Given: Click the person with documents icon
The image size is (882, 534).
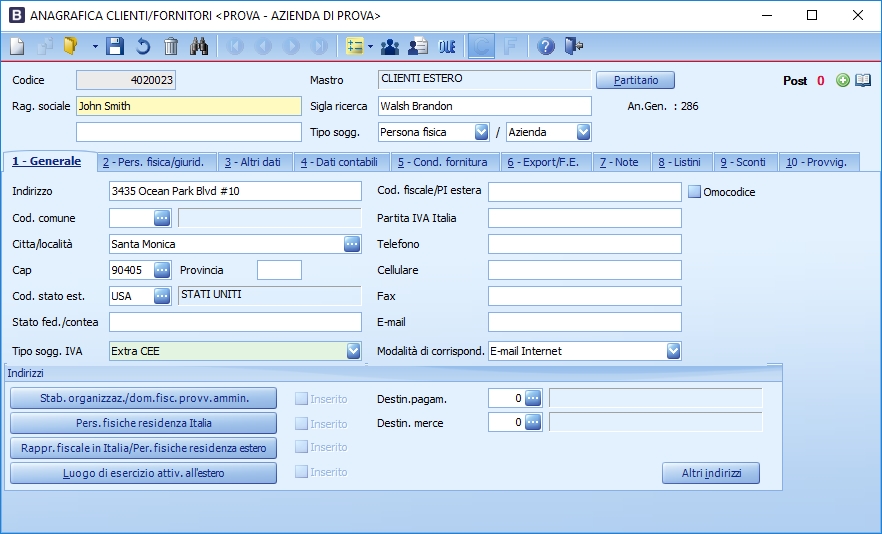Looking at the screenshot, I should click(418, 46).
